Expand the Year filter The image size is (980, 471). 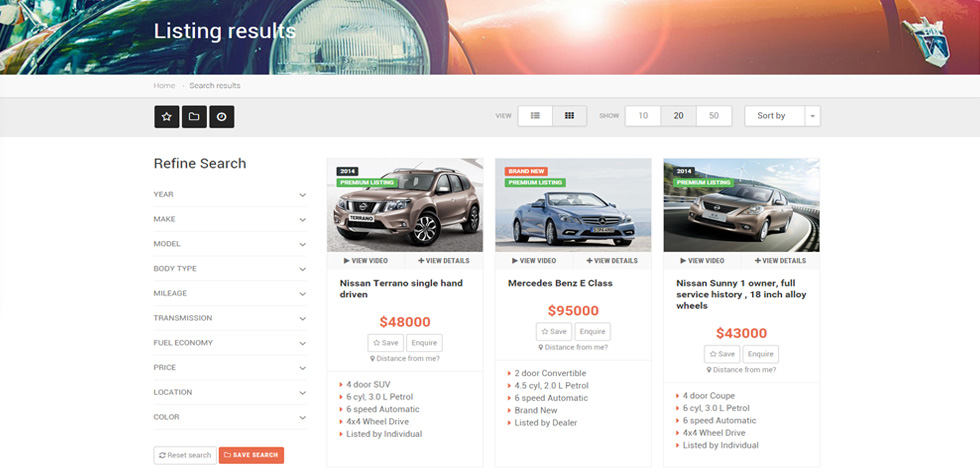230,194
